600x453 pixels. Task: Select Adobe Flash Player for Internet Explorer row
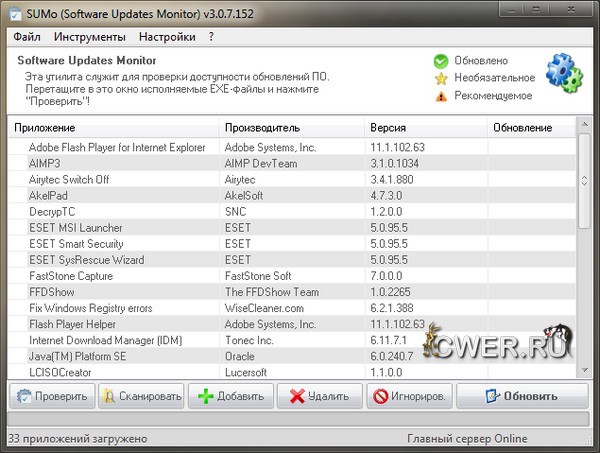coord(292,147)
